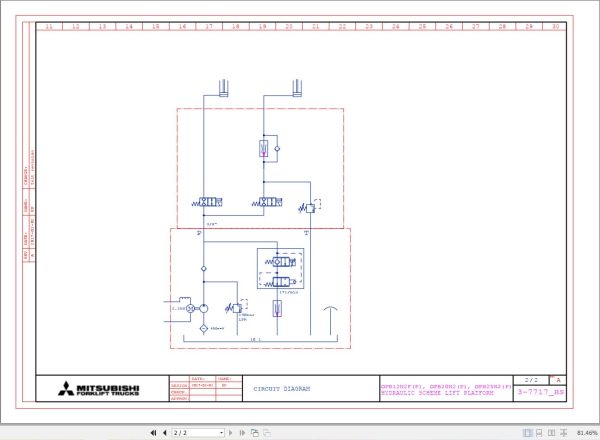Click the drawing number 3-7717_HS
600x440 pixels.
pyautogui.click(x=540, y=392)
